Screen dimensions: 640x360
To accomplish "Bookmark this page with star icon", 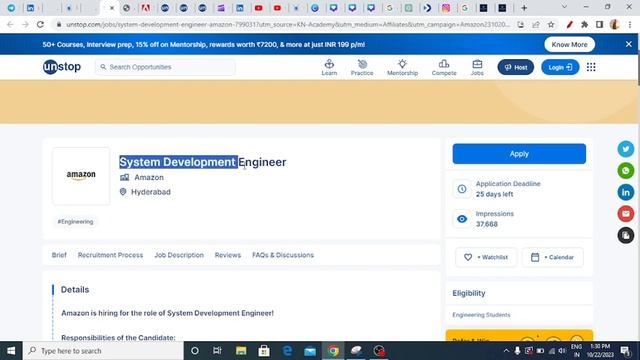I will [551, 24].
